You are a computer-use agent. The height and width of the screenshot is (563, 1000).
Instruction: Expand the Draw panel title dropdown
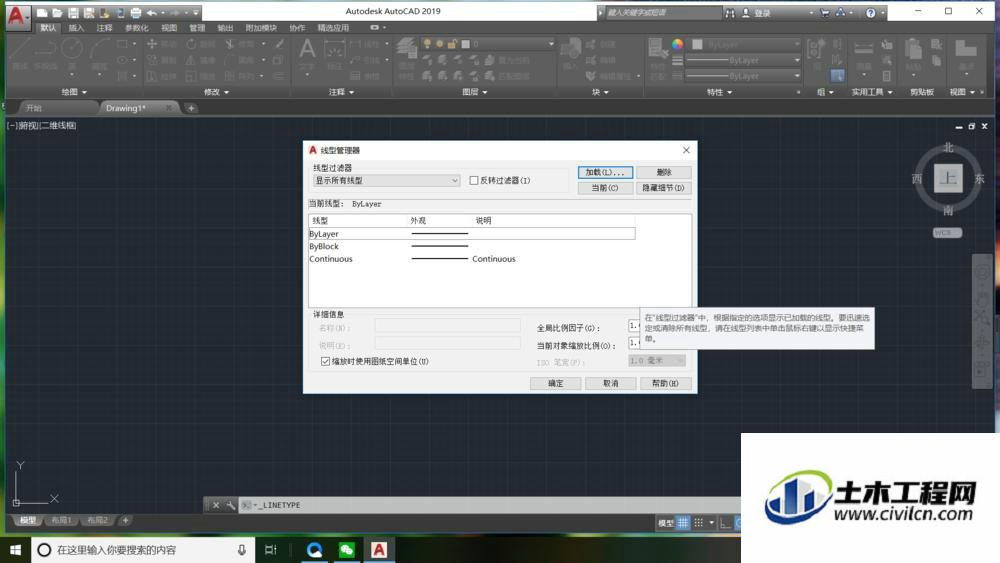(74, 92)
